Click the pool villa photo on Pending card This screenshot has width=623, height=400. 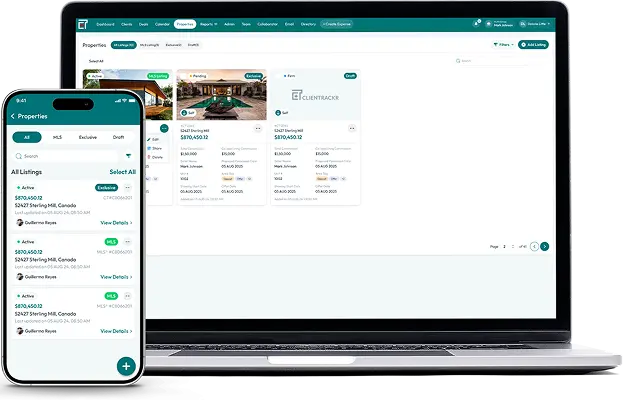click(222, 95)
